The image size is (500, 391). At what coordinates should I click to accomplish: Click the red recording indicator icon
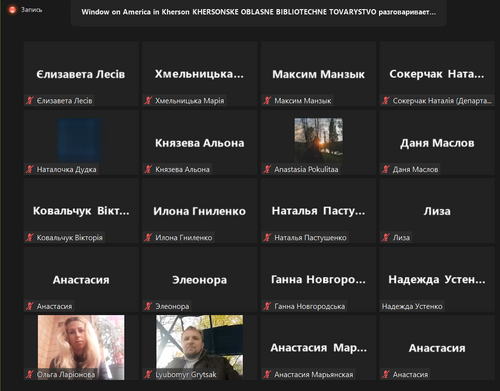[x=13, y=10]
